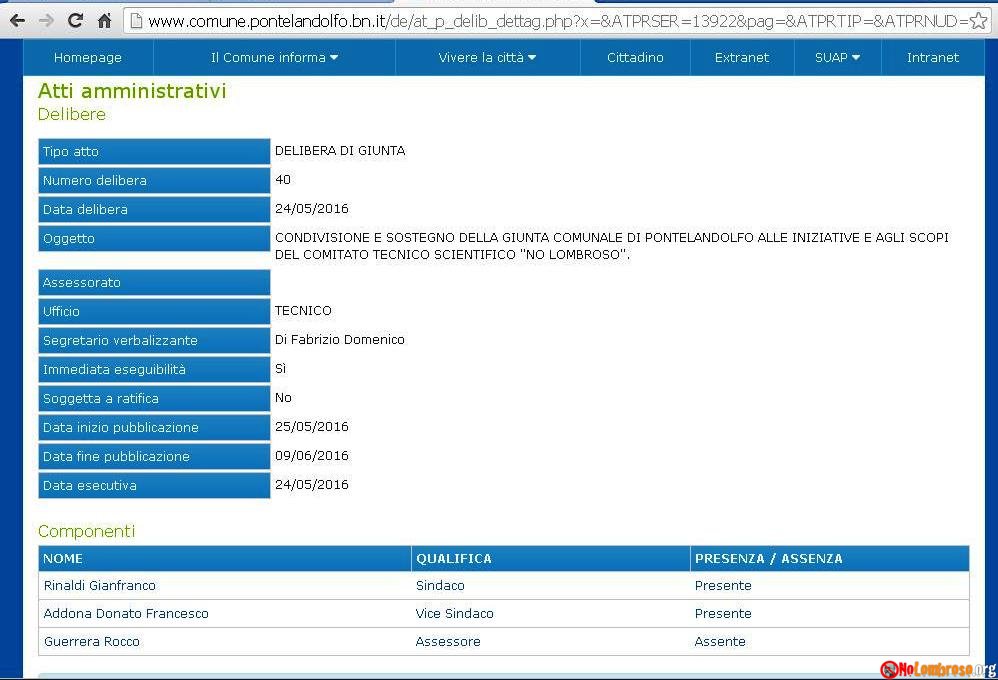The height and width of the screenshot is (680, 998).
Task: Expand the Vivere la città dropdown
Action: pos(488,57)
